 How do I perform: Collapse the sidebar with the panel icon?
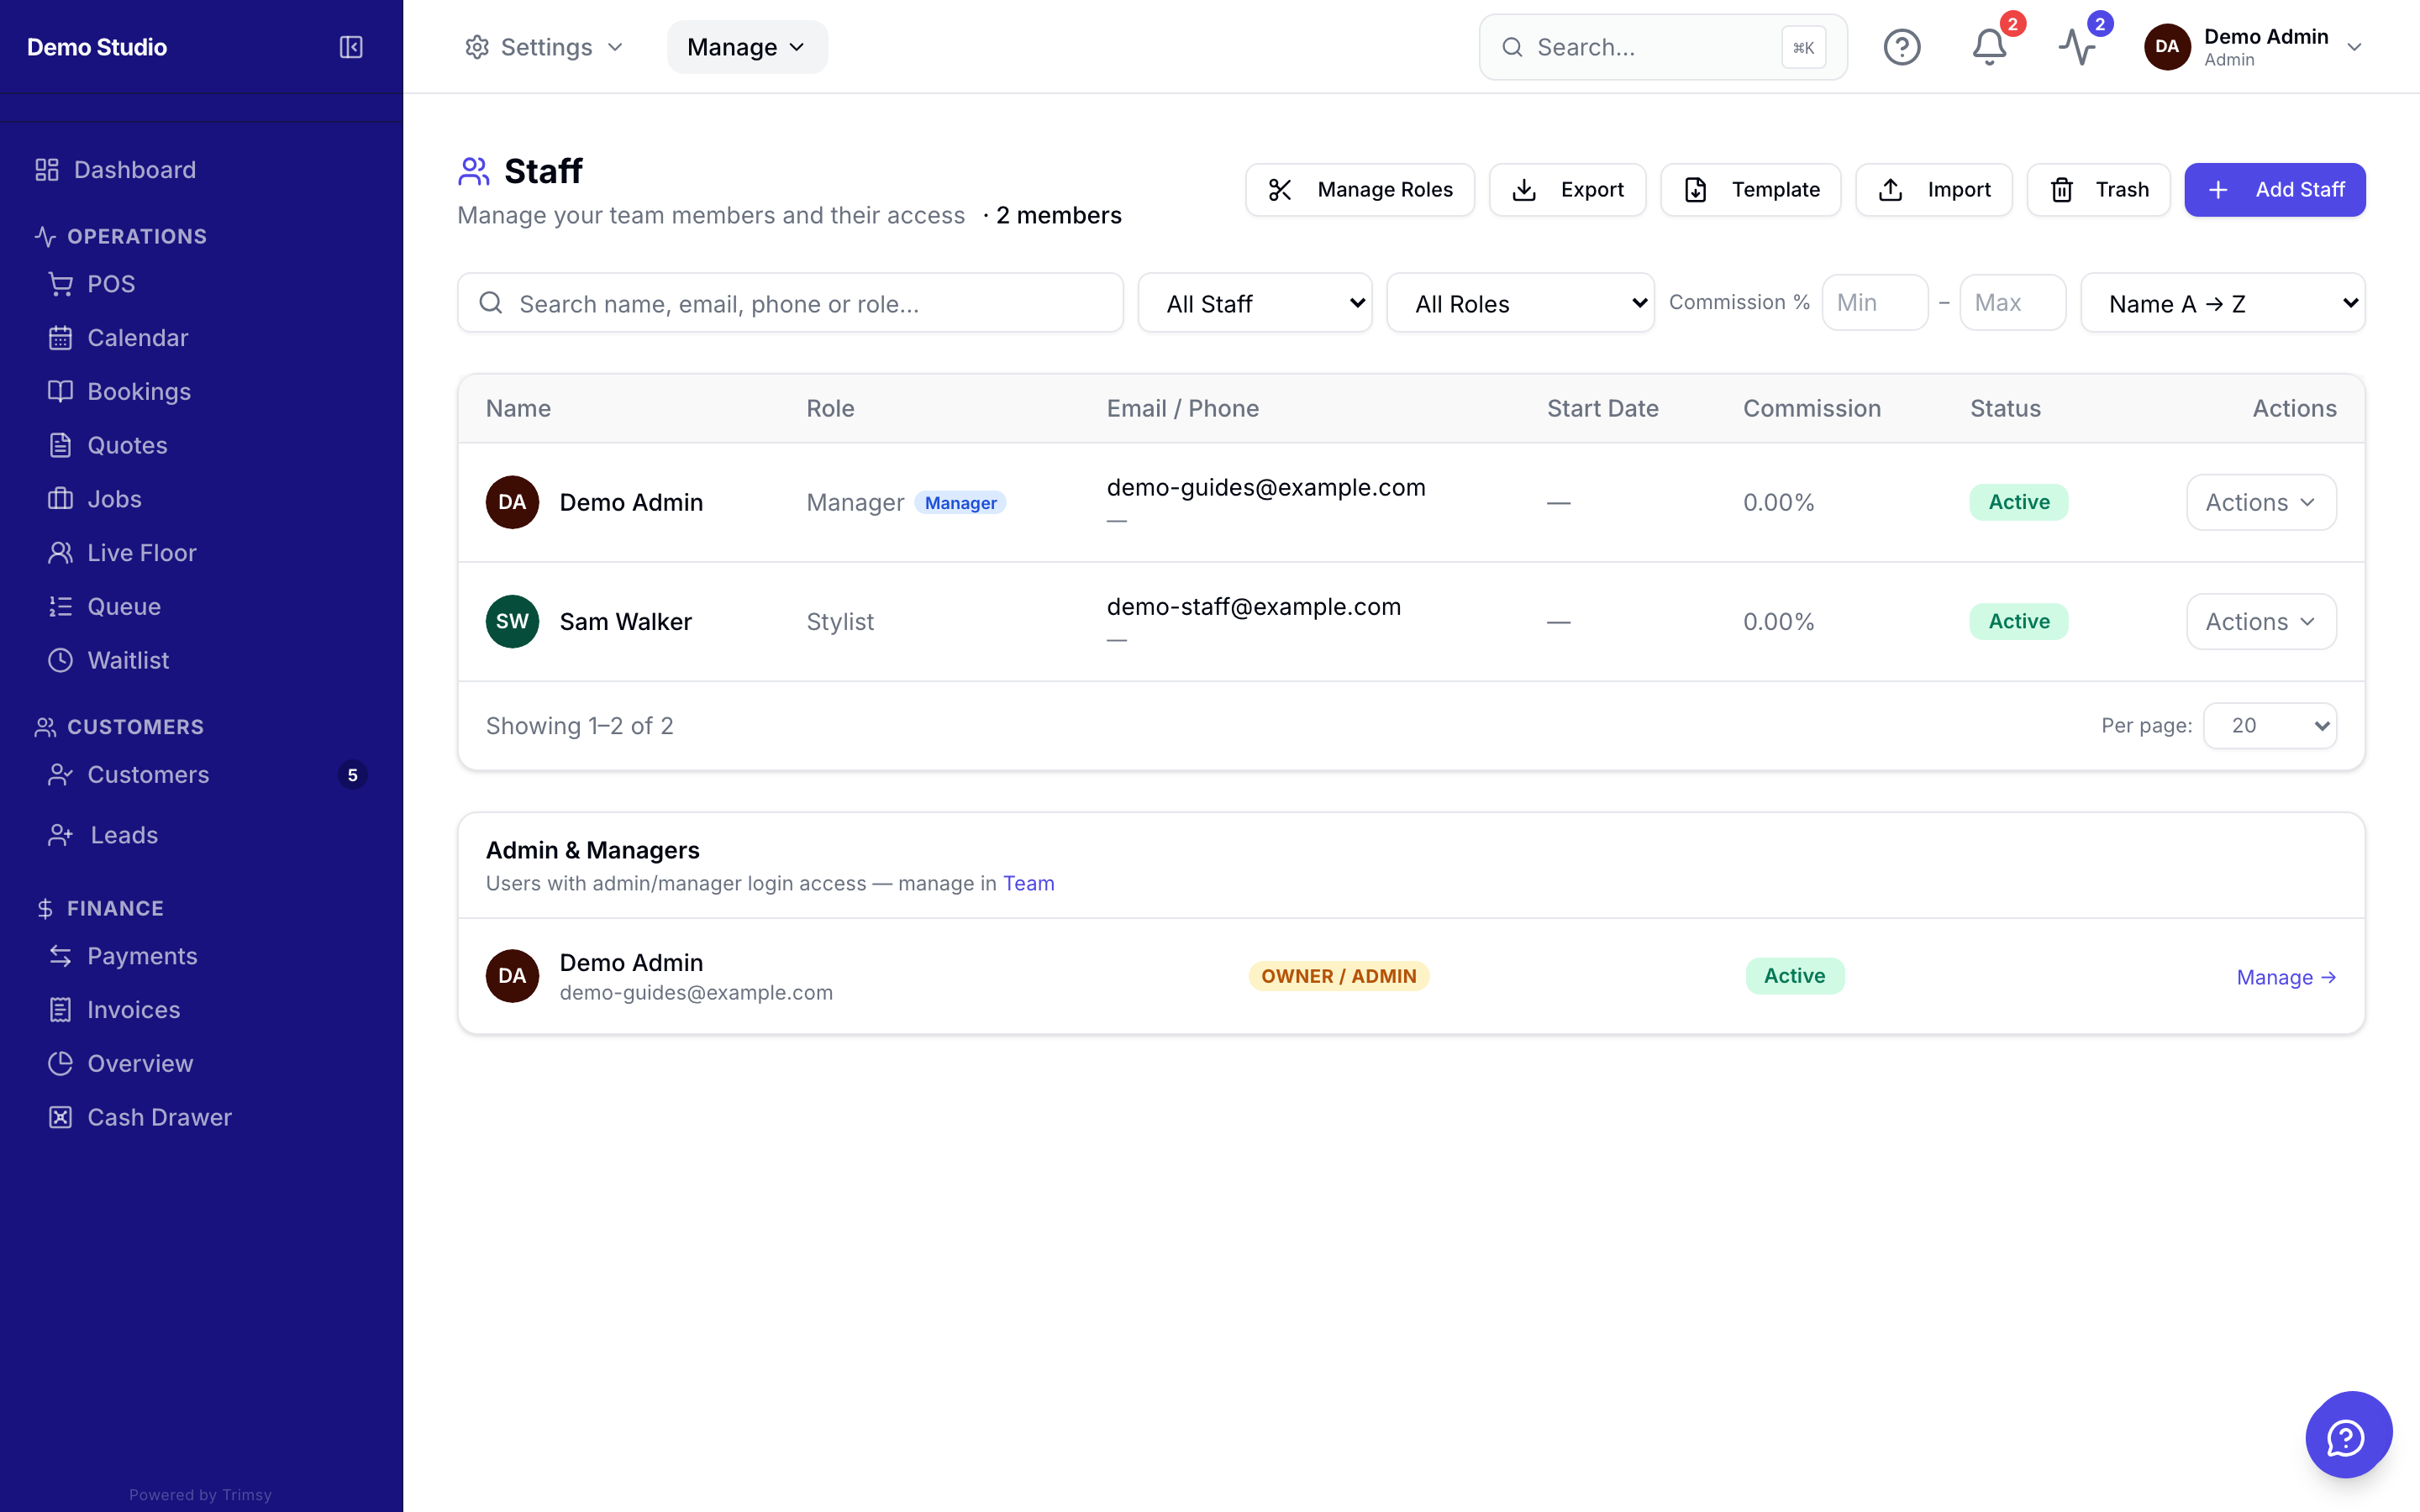pyautogui.click(x=351, y=47)
